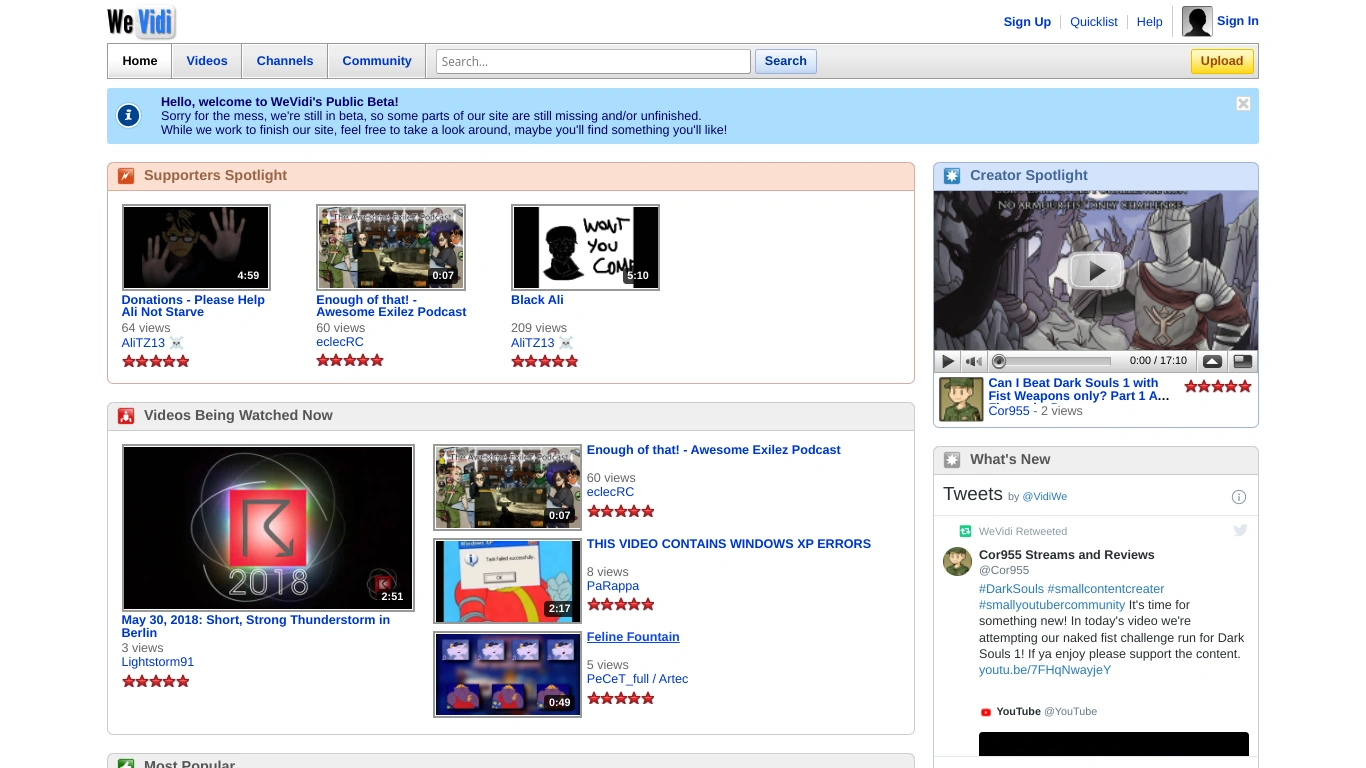Image resolution: width=1366 pixels, height=768 pixels.
Task: Open the Tweets info icon
Action: (x=1239, y=497)
